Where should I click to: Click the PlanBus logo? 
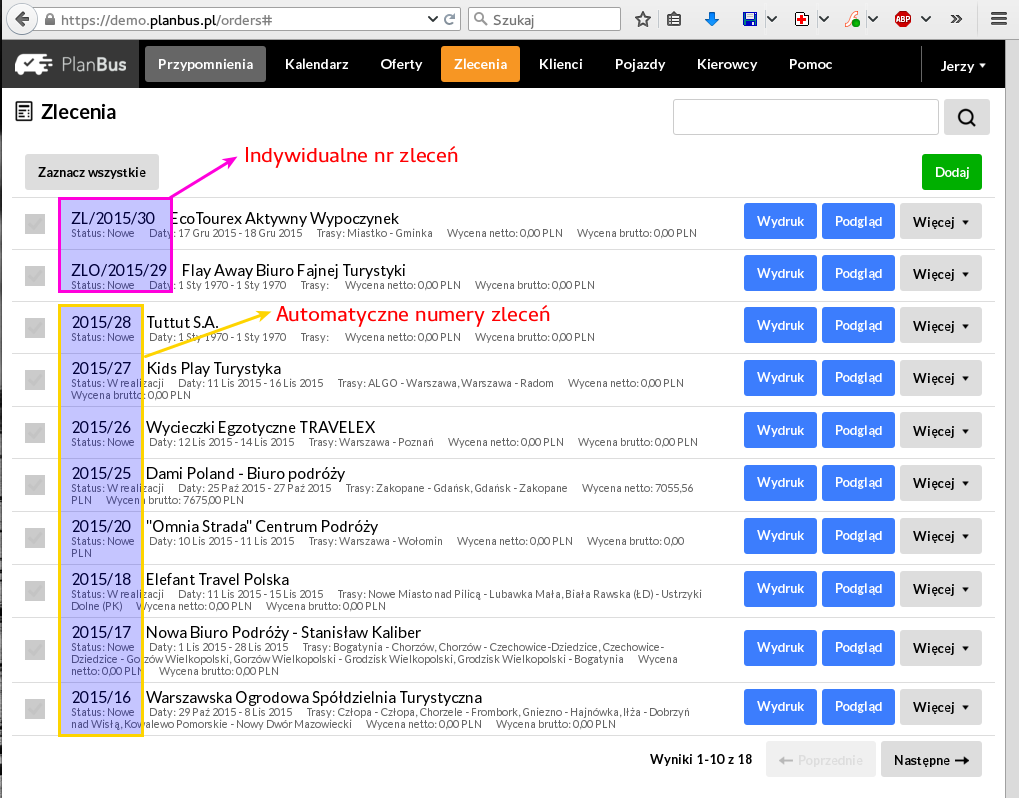[x=71, y=65]
